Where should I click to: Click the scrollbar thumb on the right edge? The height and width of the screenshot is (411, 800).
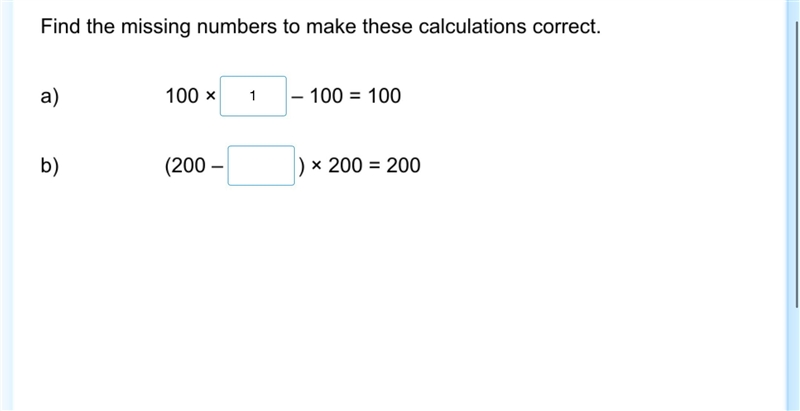point(797,166)
